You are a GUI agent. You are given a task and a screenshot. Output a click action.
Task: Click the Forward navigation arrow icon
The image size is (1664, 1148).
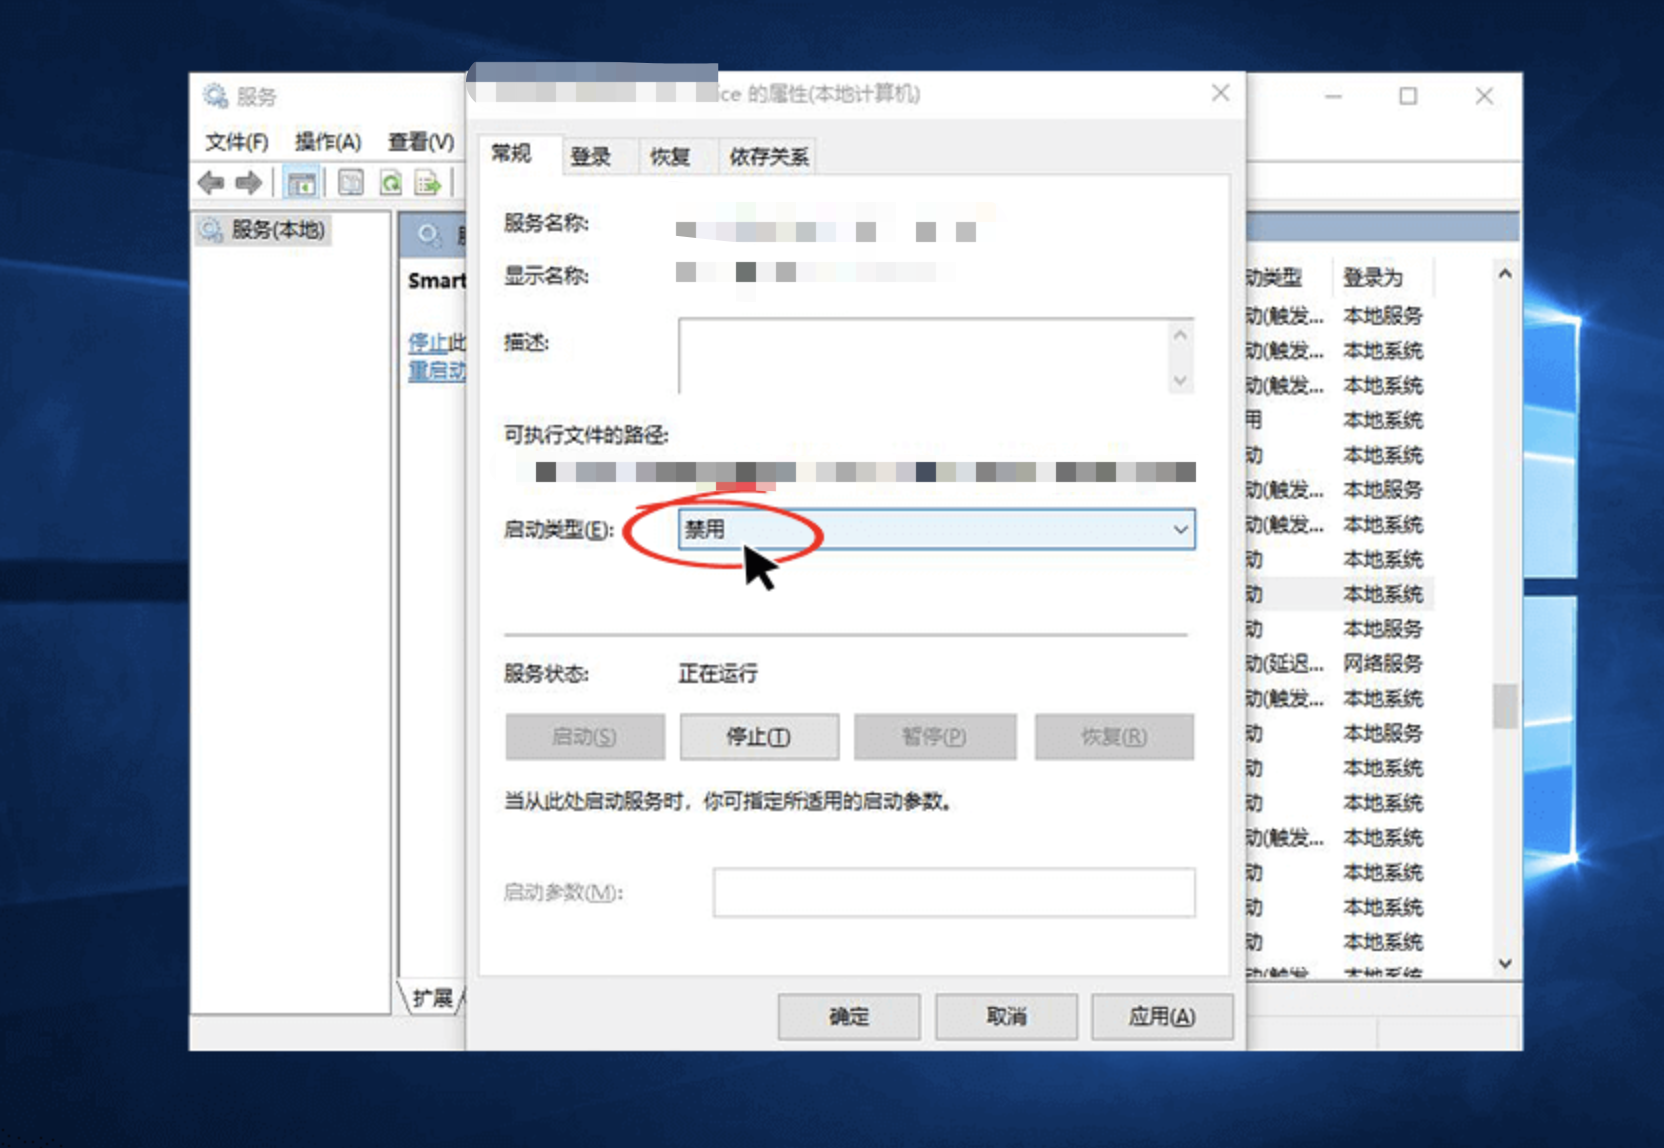click(x=248, y=182)
